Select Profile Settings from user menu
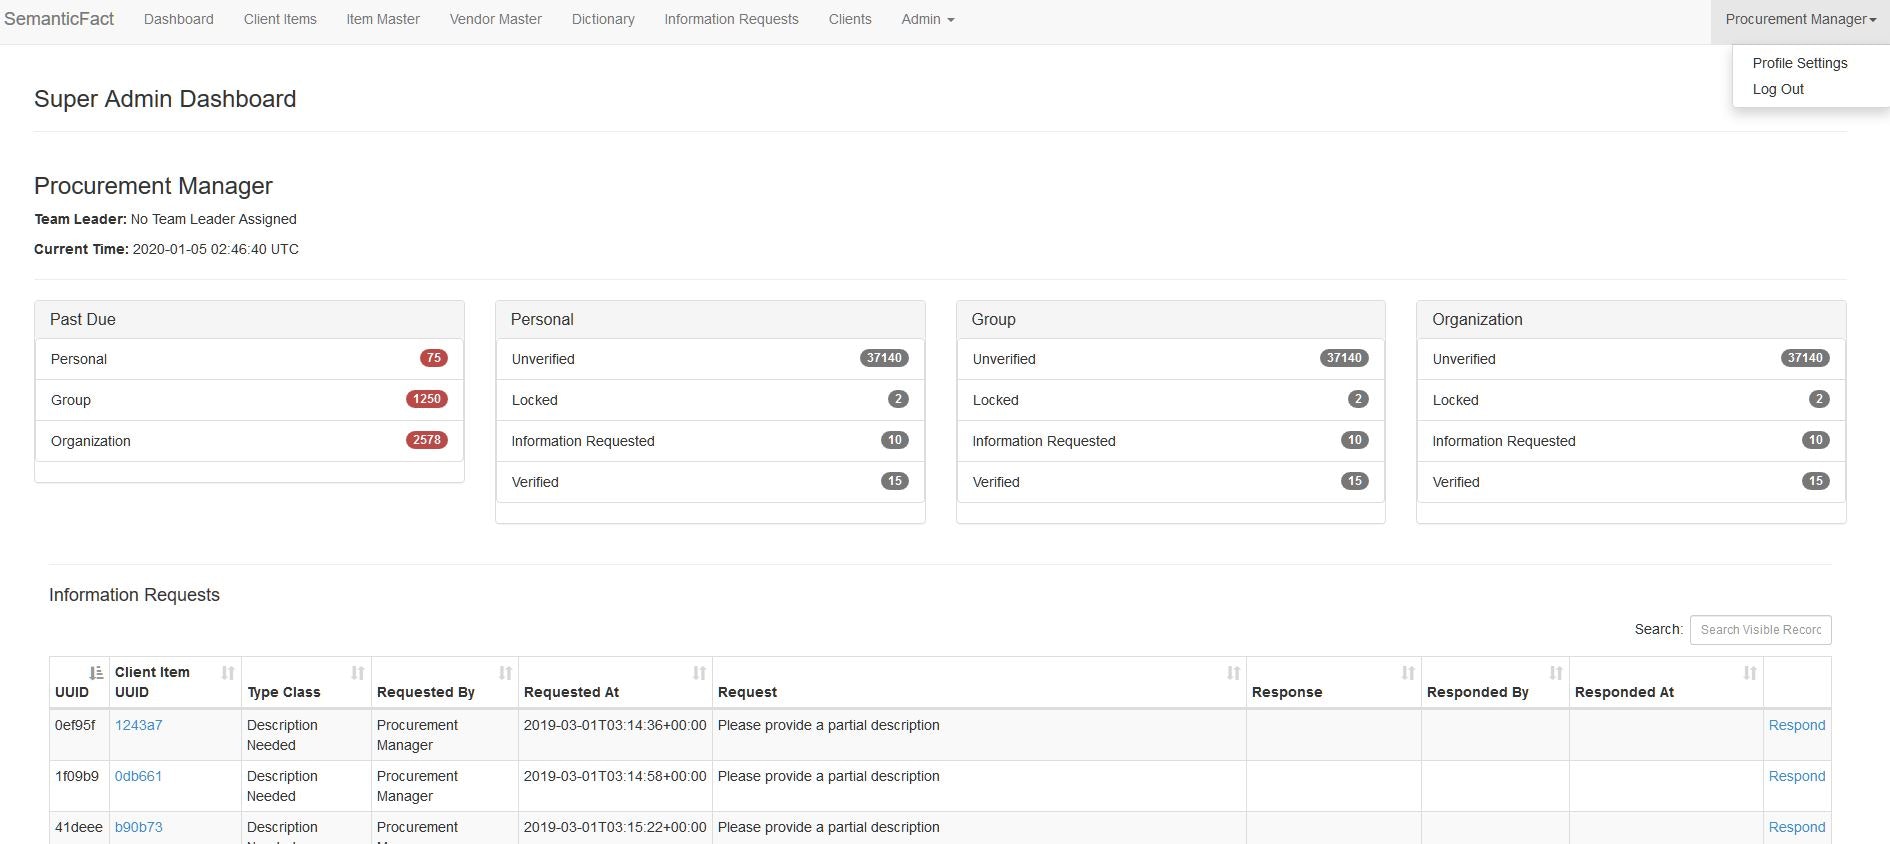 coord(1800,63)
